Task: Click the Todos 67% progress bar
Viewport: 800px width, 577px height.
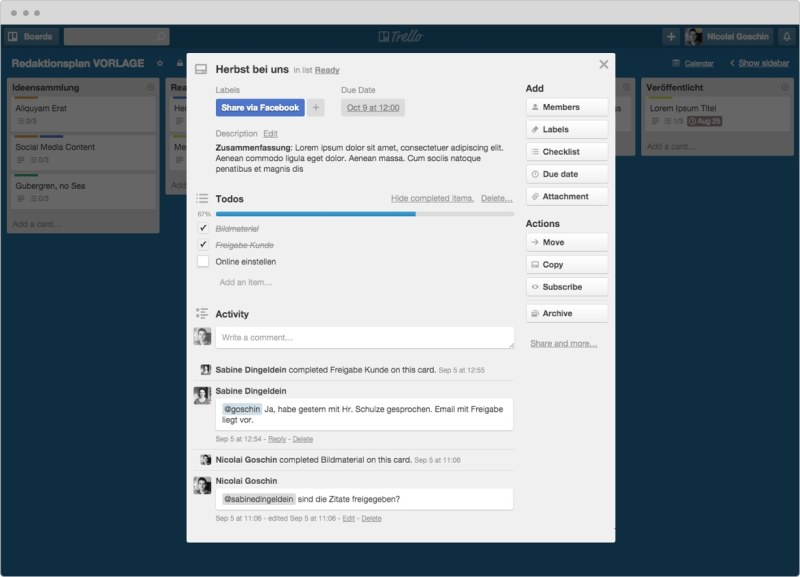Action: pos(365,214)
